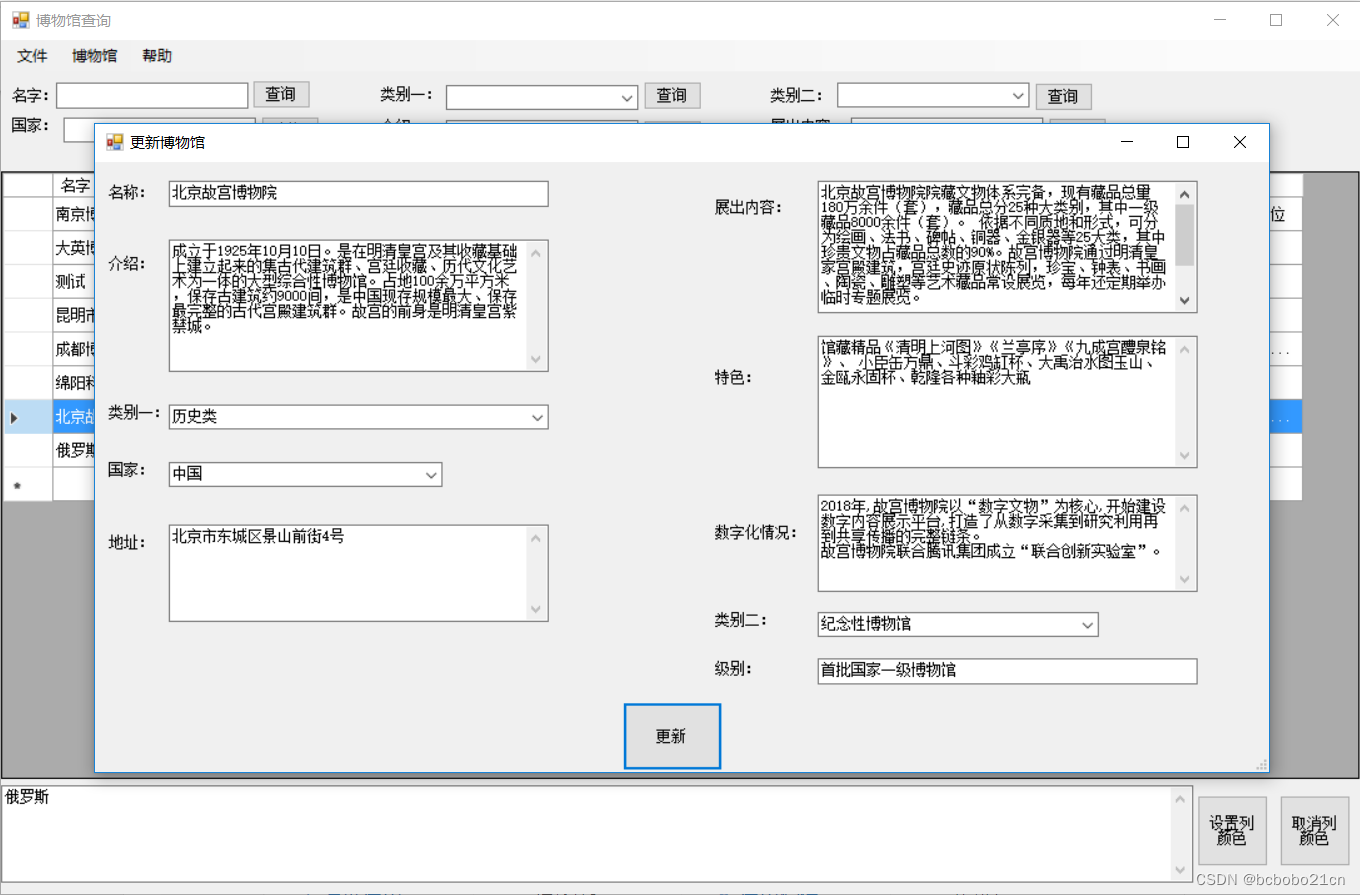Click the 展出内容 scrollbar up arrow
Image resolution: width=1360 pixels, height=895 pixels.
(x=1185, y=192)
